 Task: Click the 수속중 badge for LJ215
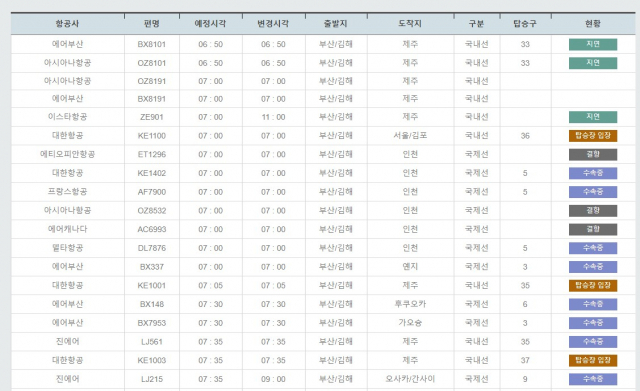(x=593, y=379)
